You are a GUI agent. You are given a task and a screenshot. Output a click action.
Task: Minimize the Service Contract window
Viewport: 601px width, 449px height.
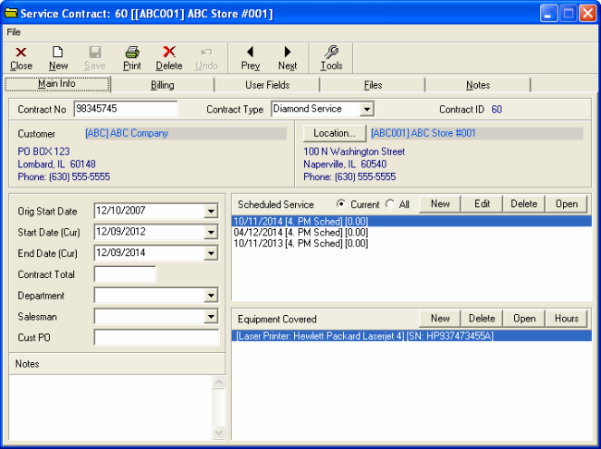tap(548, 14)
